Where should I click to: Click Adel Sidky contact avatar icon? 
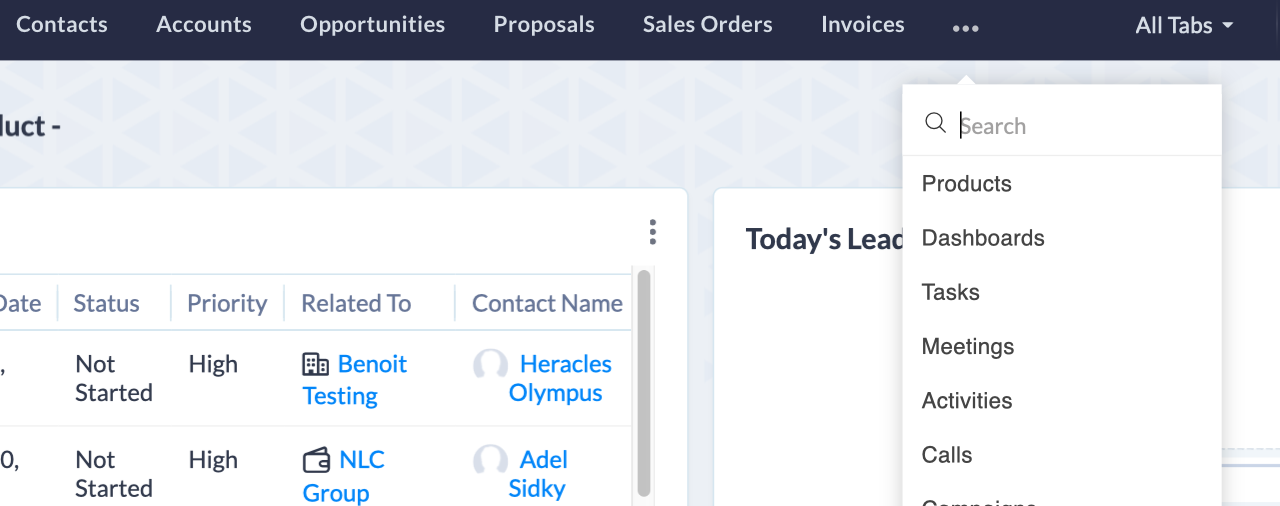tap(490, 460)
